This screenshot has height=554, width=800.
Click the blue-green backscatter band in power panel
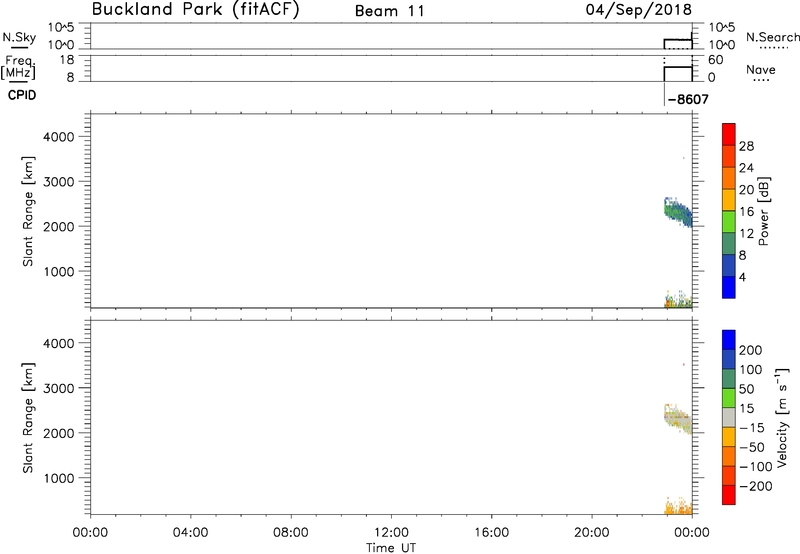(677, 211)
